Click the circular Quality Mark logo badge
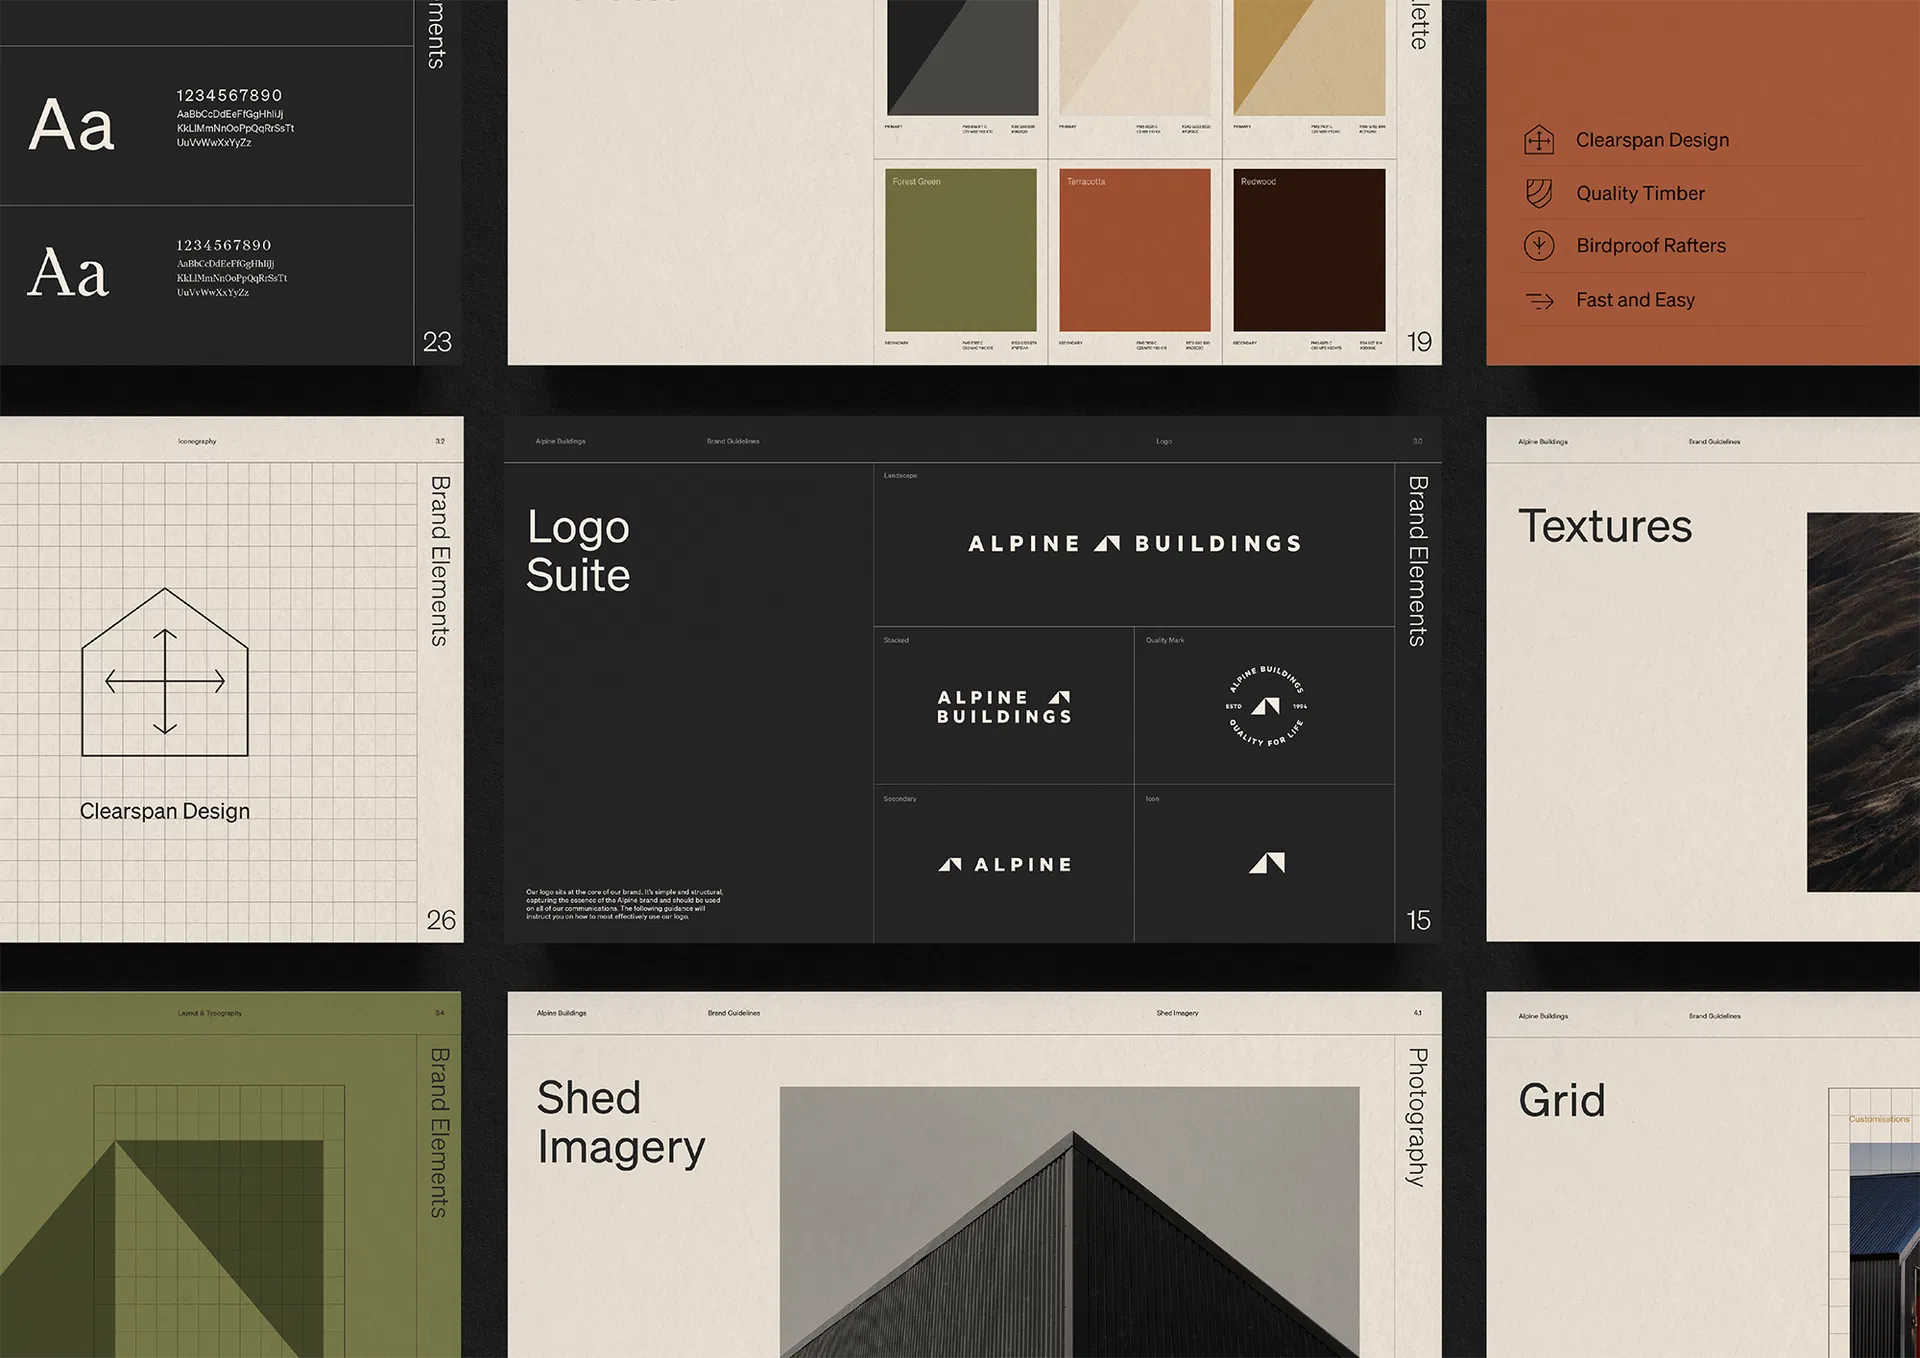Viewport: 1920px width, 1358px height. click(x=1266, y=706)
